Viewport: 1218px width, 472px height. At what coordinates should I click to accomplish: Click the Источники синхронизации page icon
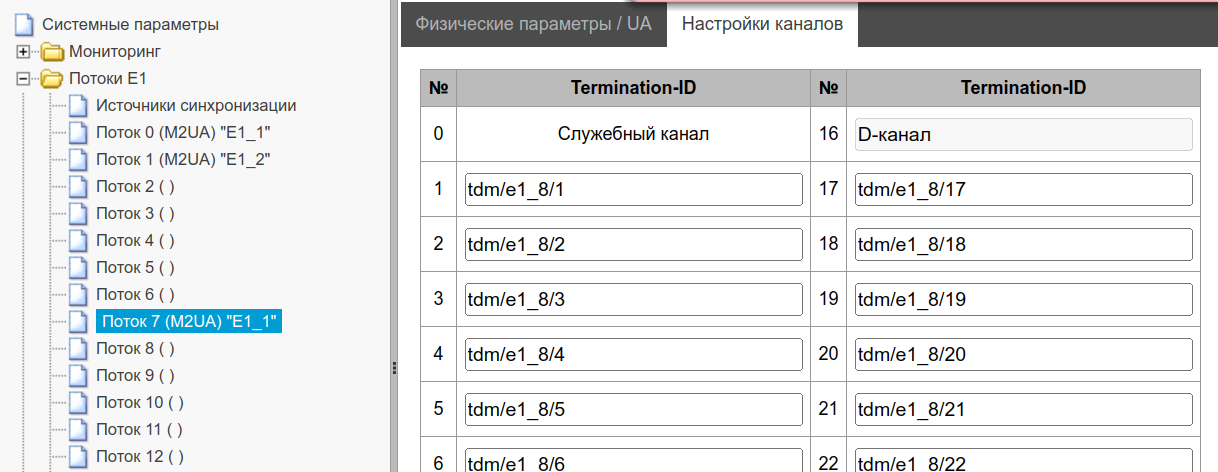point(79,105)
